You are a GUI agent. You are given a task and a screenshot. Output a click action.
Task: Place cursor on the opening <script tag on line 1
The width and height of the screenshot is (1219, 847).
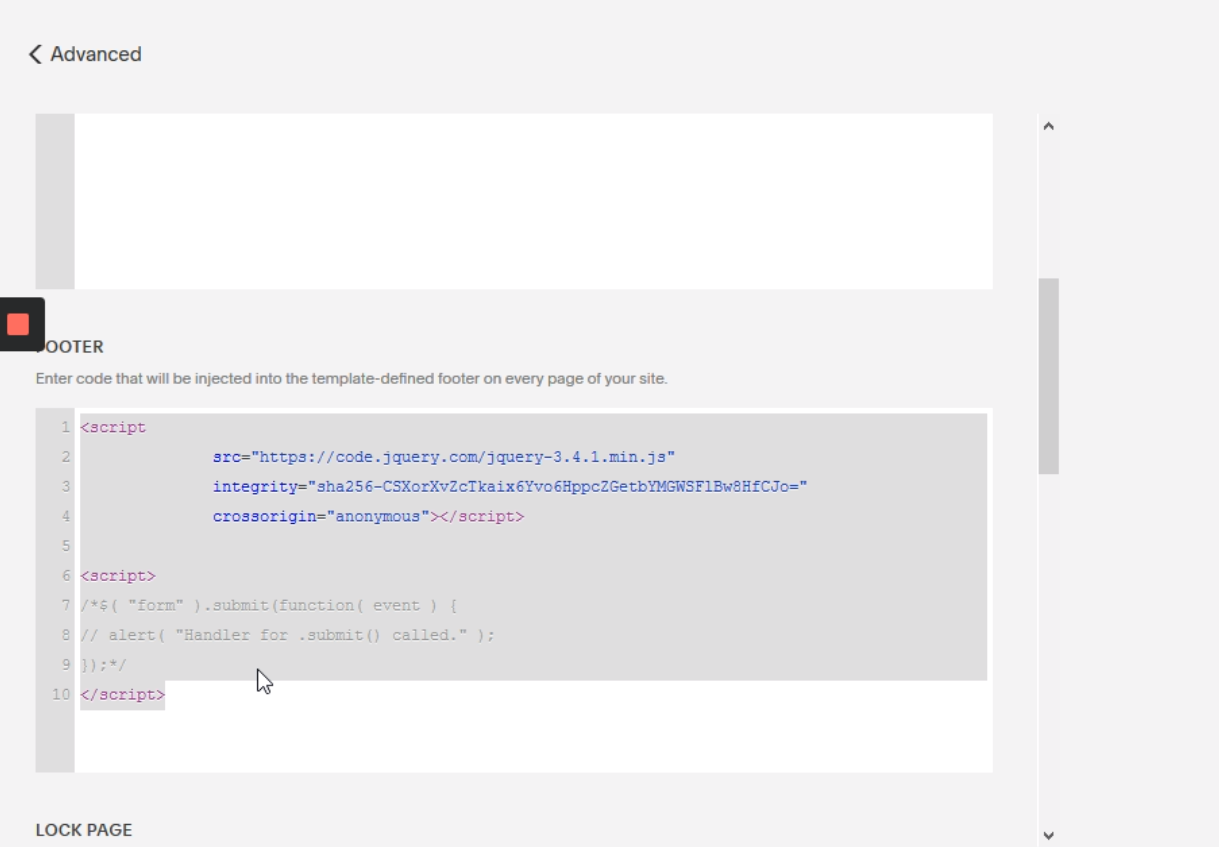tap(113, 427)
